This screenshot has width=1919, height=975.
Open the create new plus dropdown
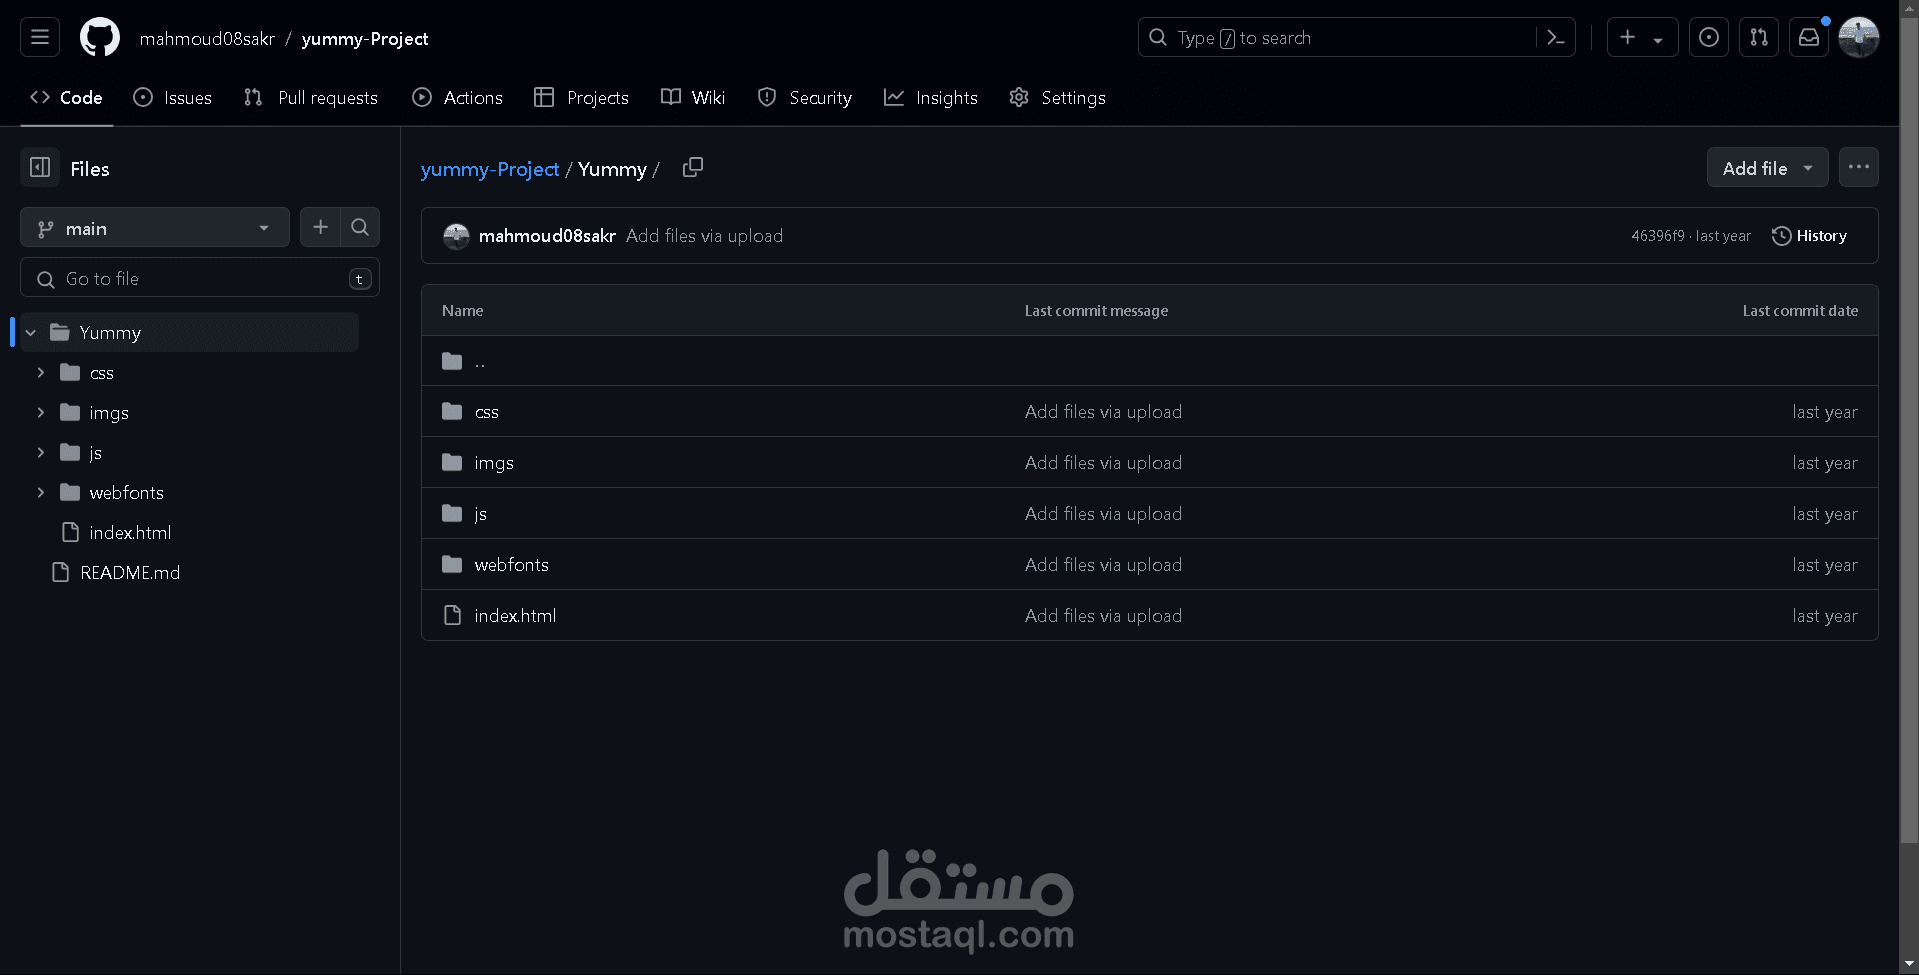pos(1643,38)
